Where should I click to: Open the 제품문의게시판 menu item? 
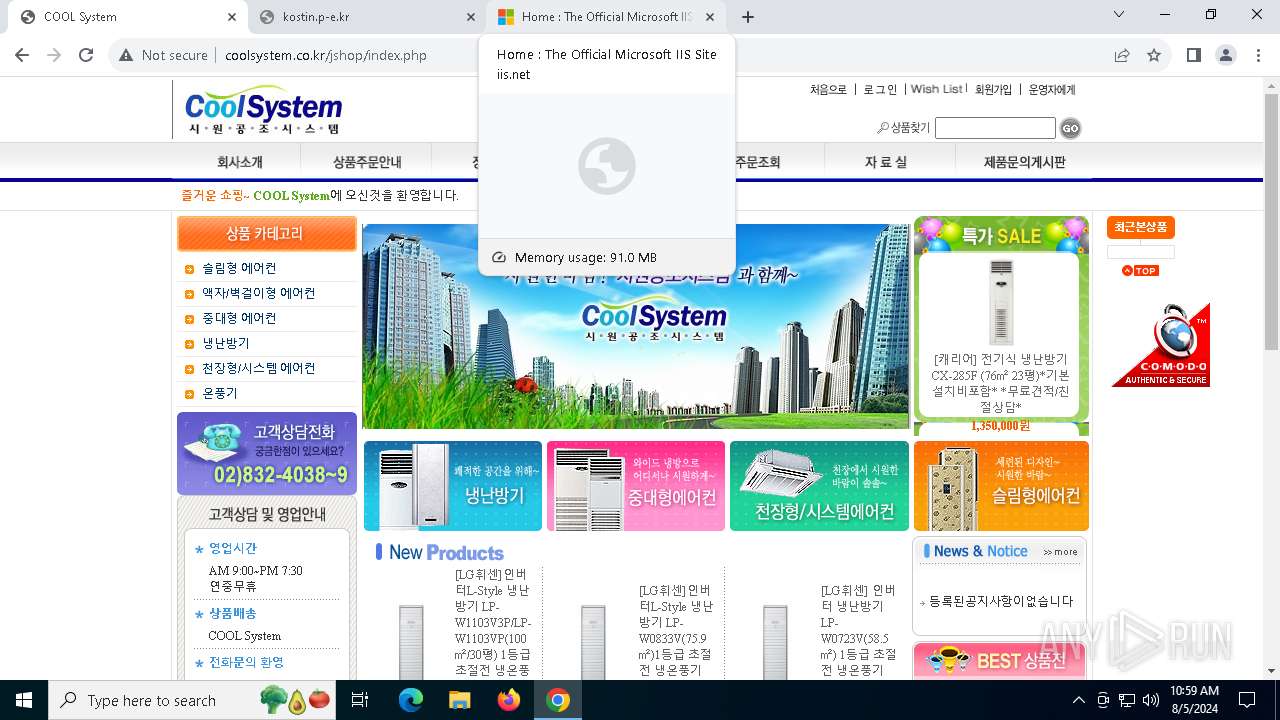(1025, 162)
